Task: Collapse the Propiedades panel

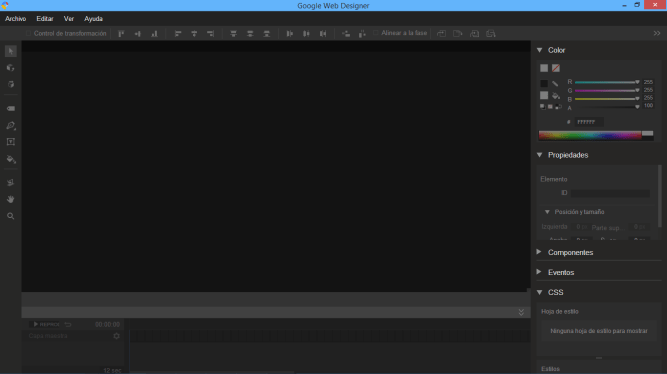Action: coord(539,155)
